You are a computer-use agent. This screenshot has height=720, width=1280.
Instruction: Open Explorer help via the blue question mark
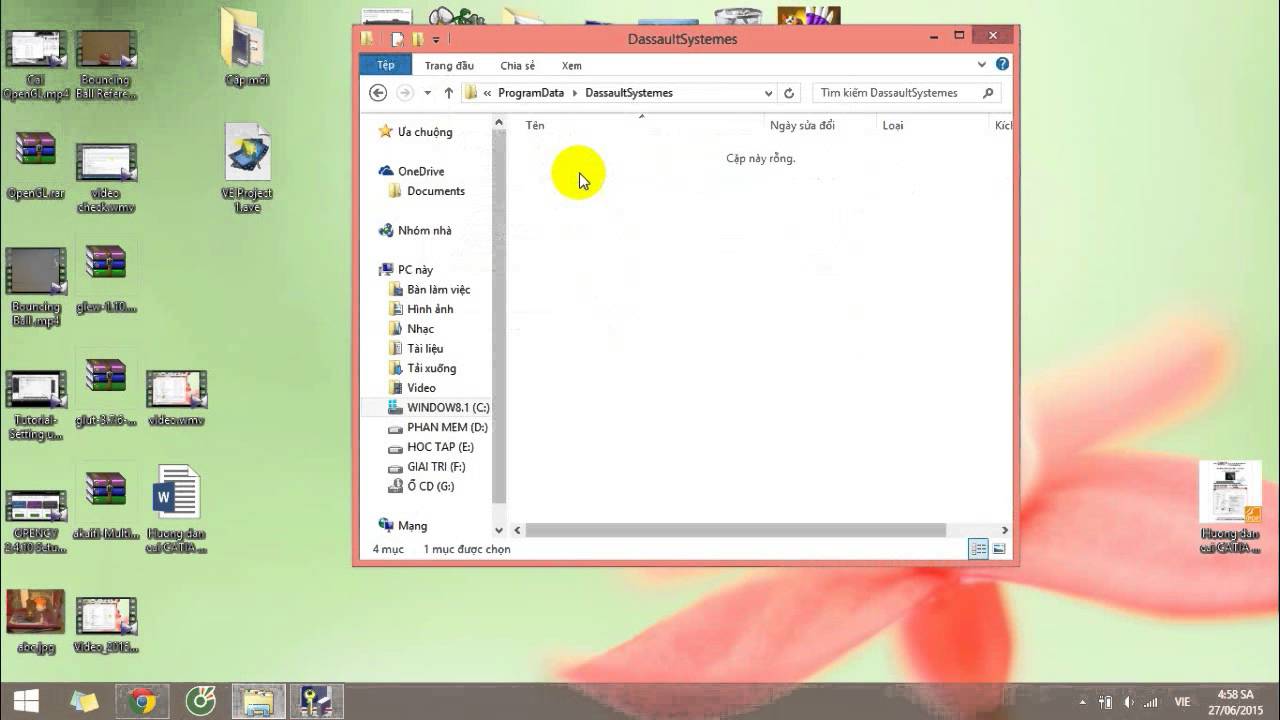click(1002, 64)
